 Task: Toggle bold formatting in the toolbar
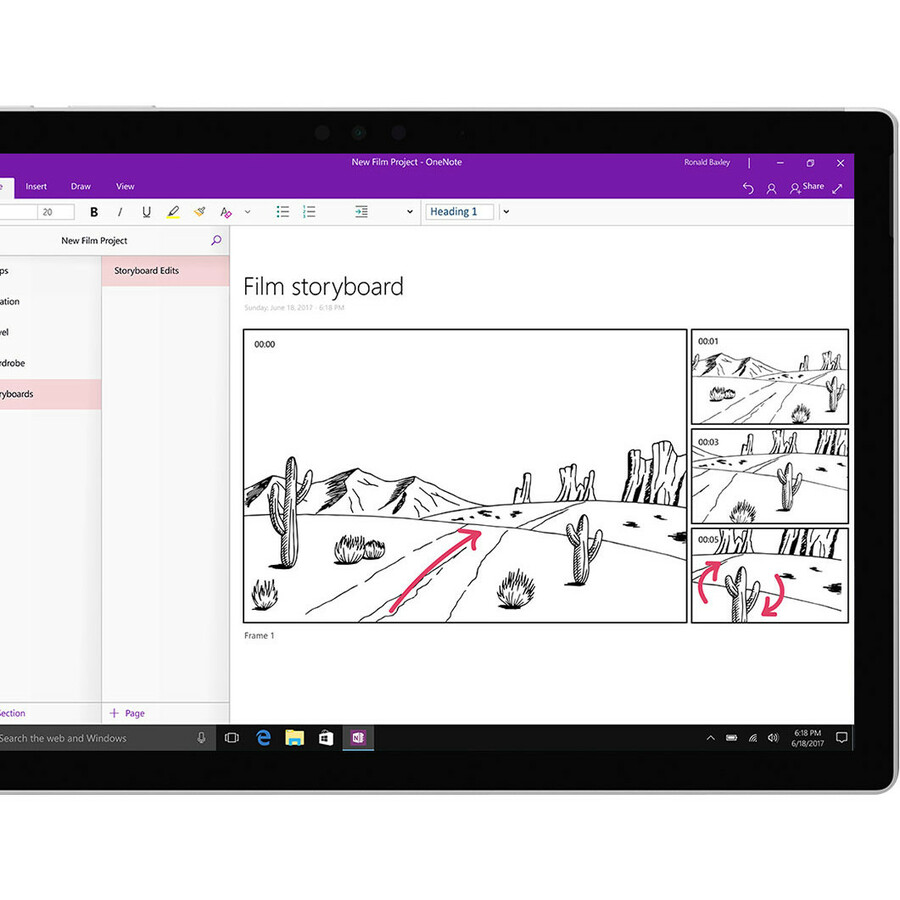tap(94, 212)
